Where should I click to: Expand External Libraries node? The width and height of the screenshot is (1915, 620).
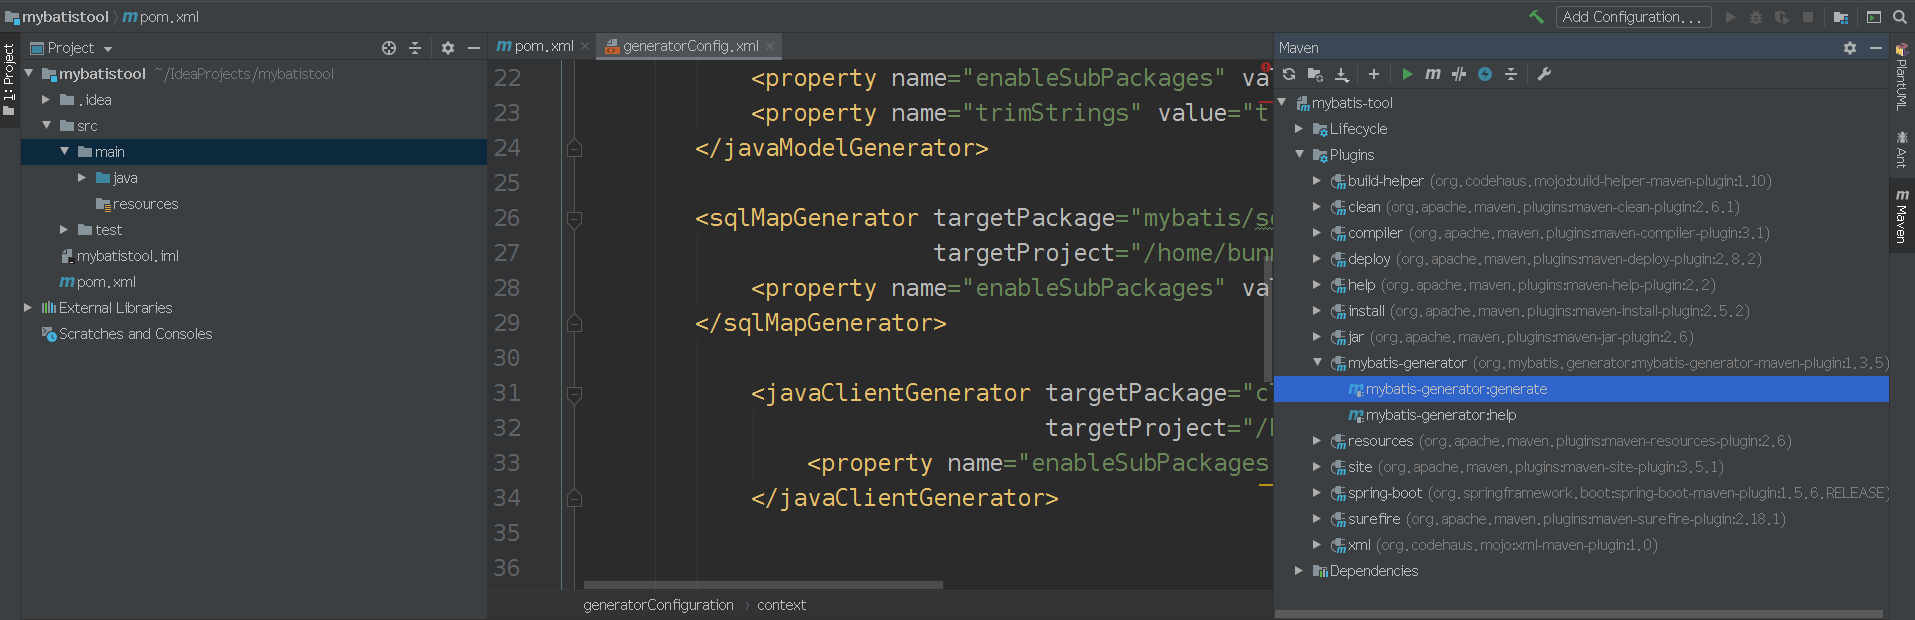[28, 308]
